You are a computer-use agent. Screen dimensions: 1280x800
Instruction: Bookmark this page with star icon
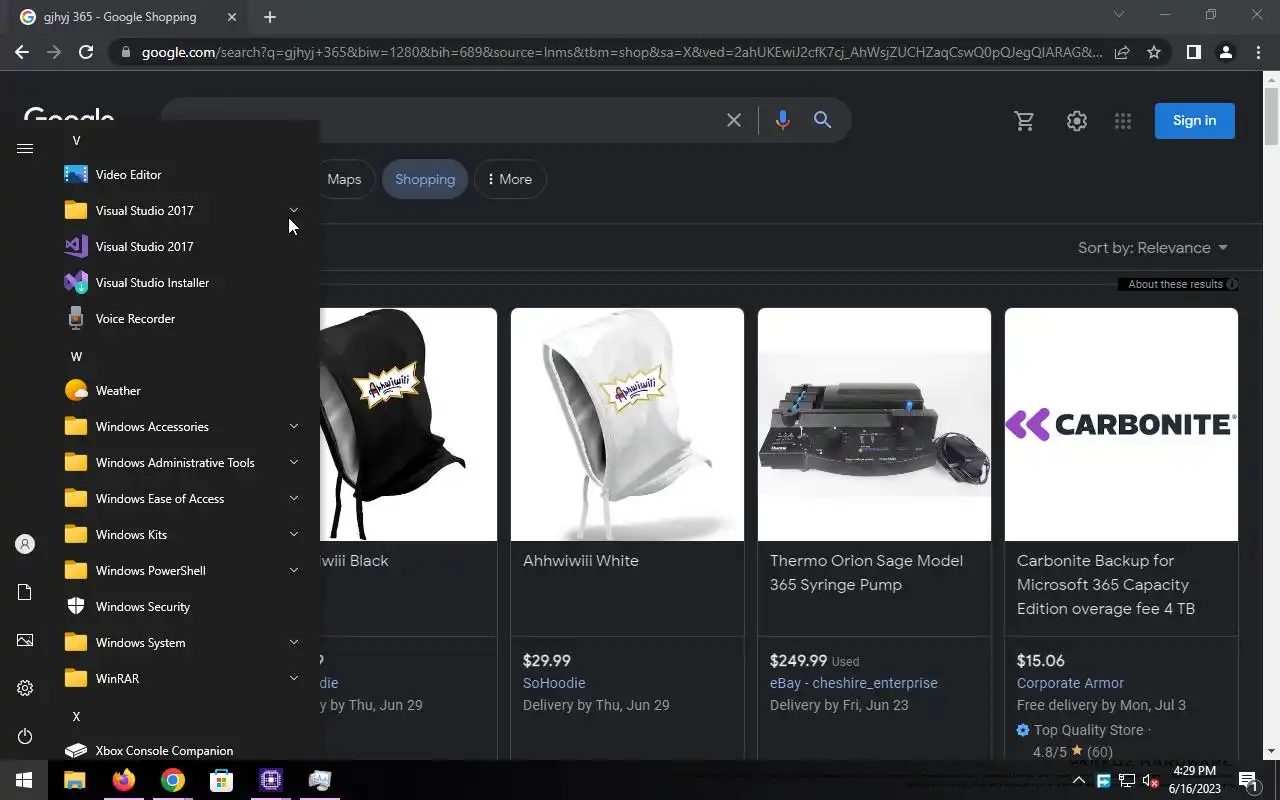pos(1154,52)
